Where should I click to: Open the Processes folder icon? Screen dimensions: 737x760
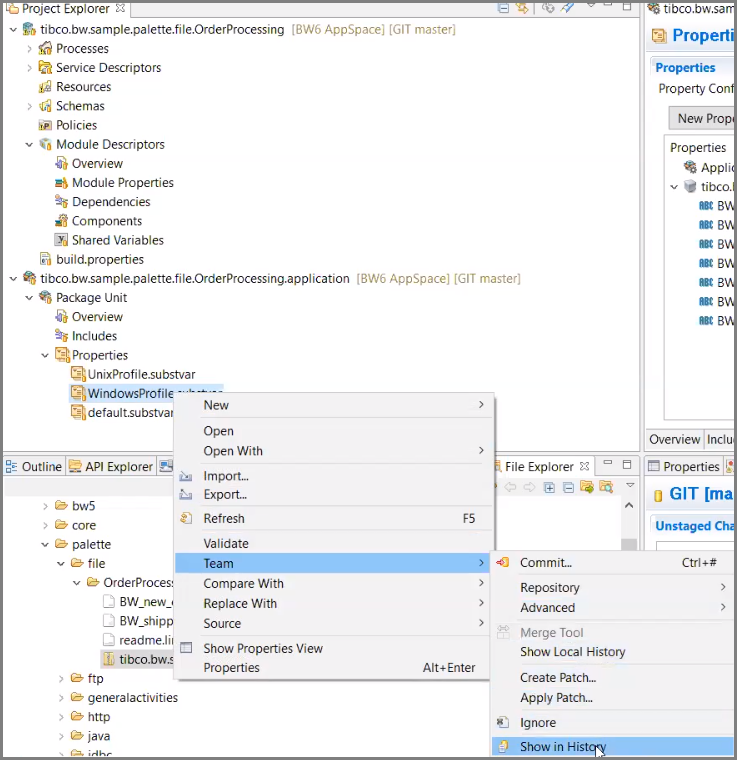[45, 48]
